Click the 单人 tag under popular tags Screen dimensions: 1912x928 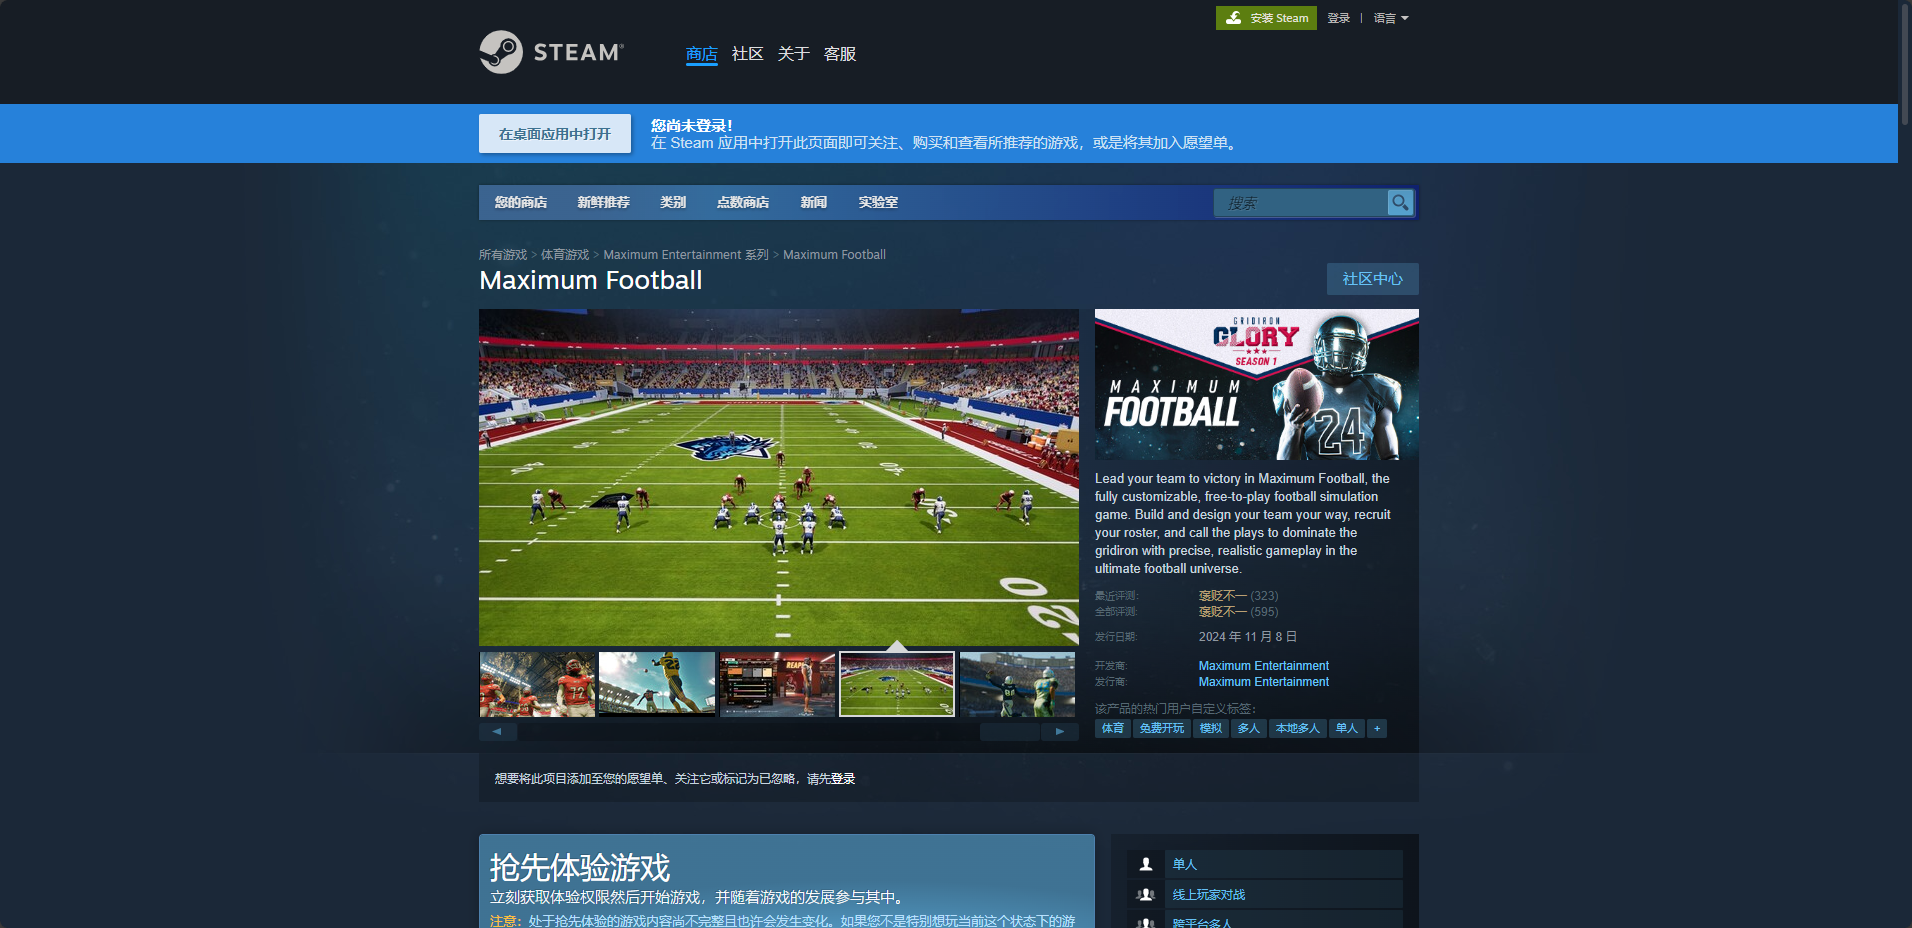(1347, 728)
